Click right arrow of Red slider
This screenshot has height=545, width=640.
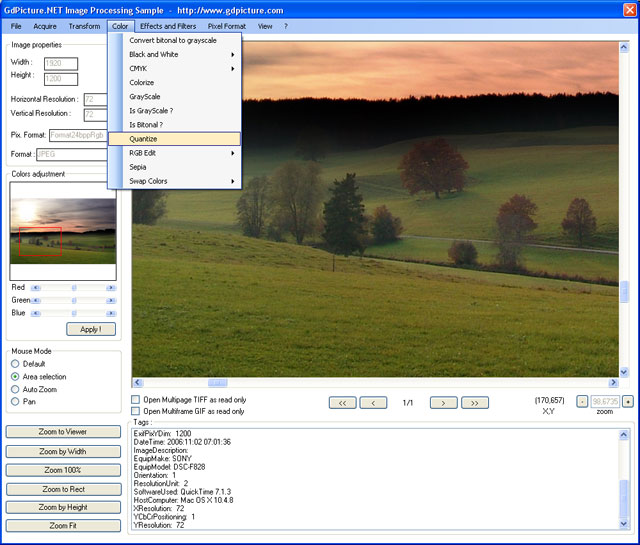pyautogui.click(x=111, y=288)
